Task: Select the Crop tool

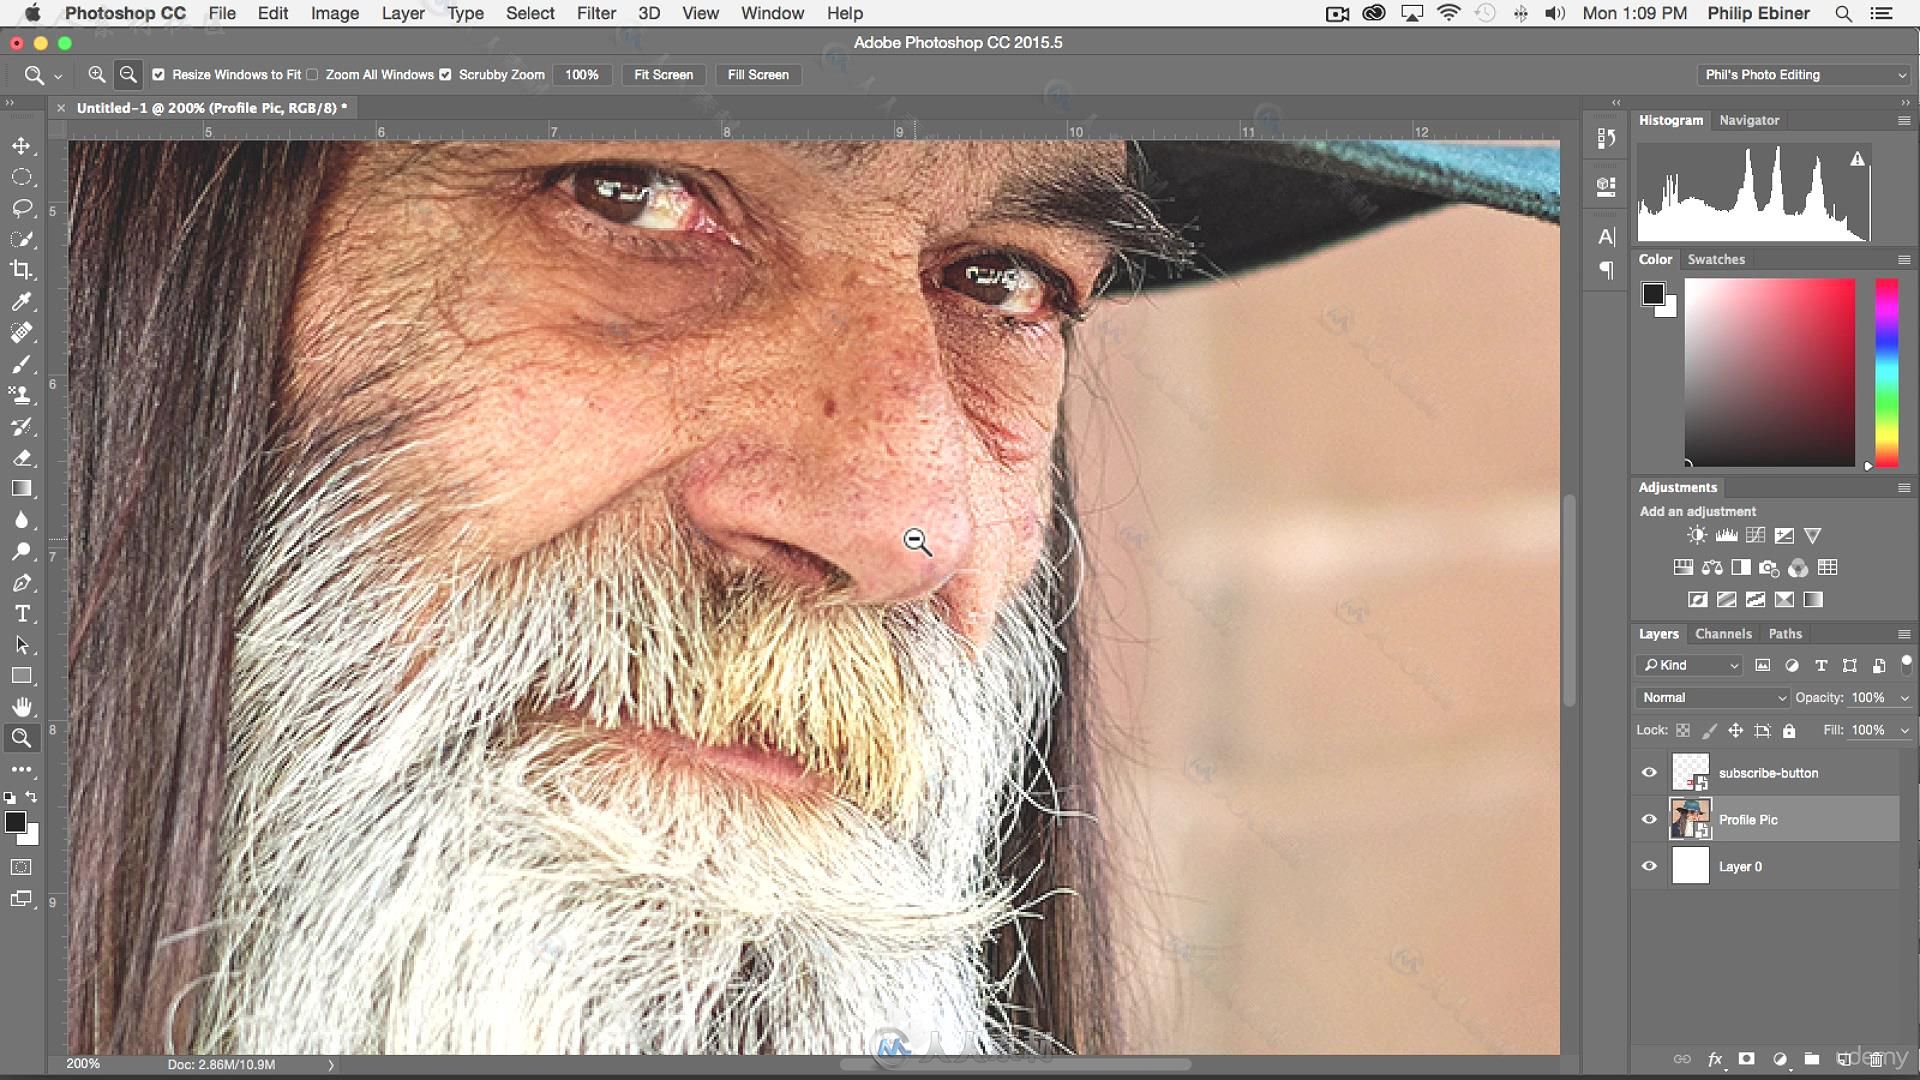Action: coord(21,270)
